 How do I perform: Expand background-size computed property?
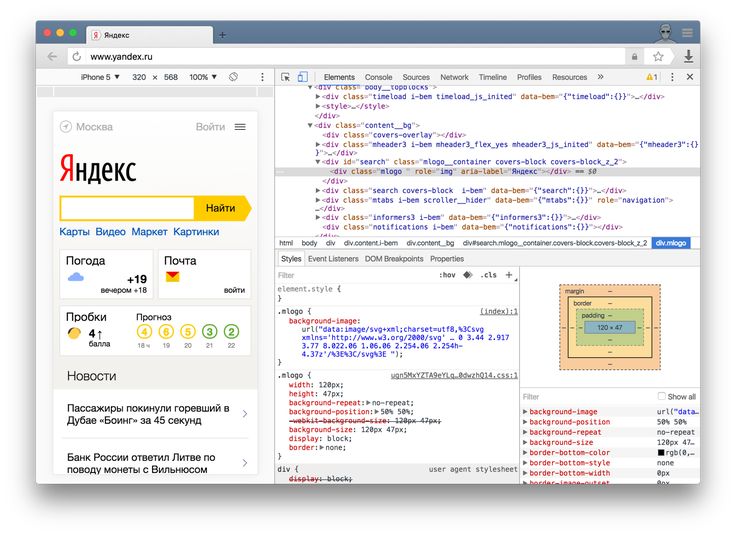click(x=525, y=443)
